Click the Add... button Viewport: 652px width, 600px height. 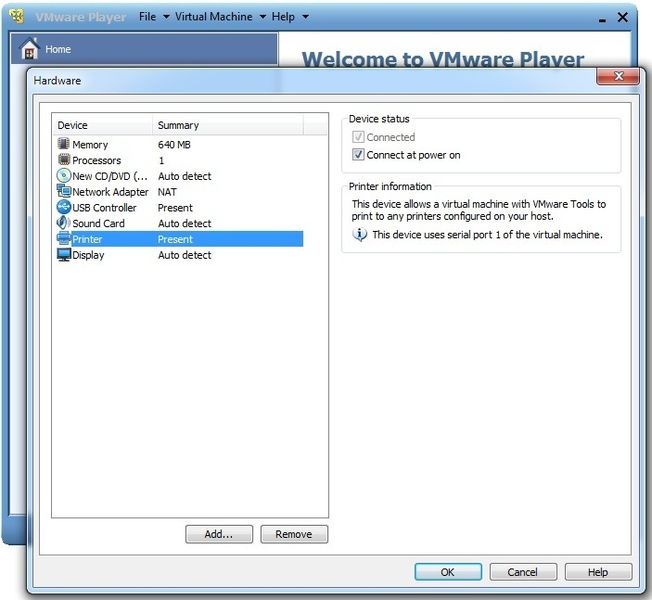pos(219,534)
